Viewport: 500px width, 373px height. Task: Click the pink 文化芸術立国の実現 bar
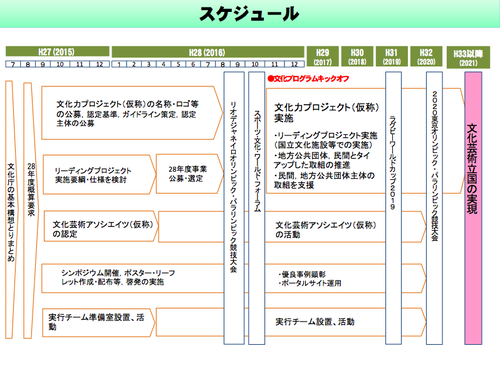click(x=473, y=208)
